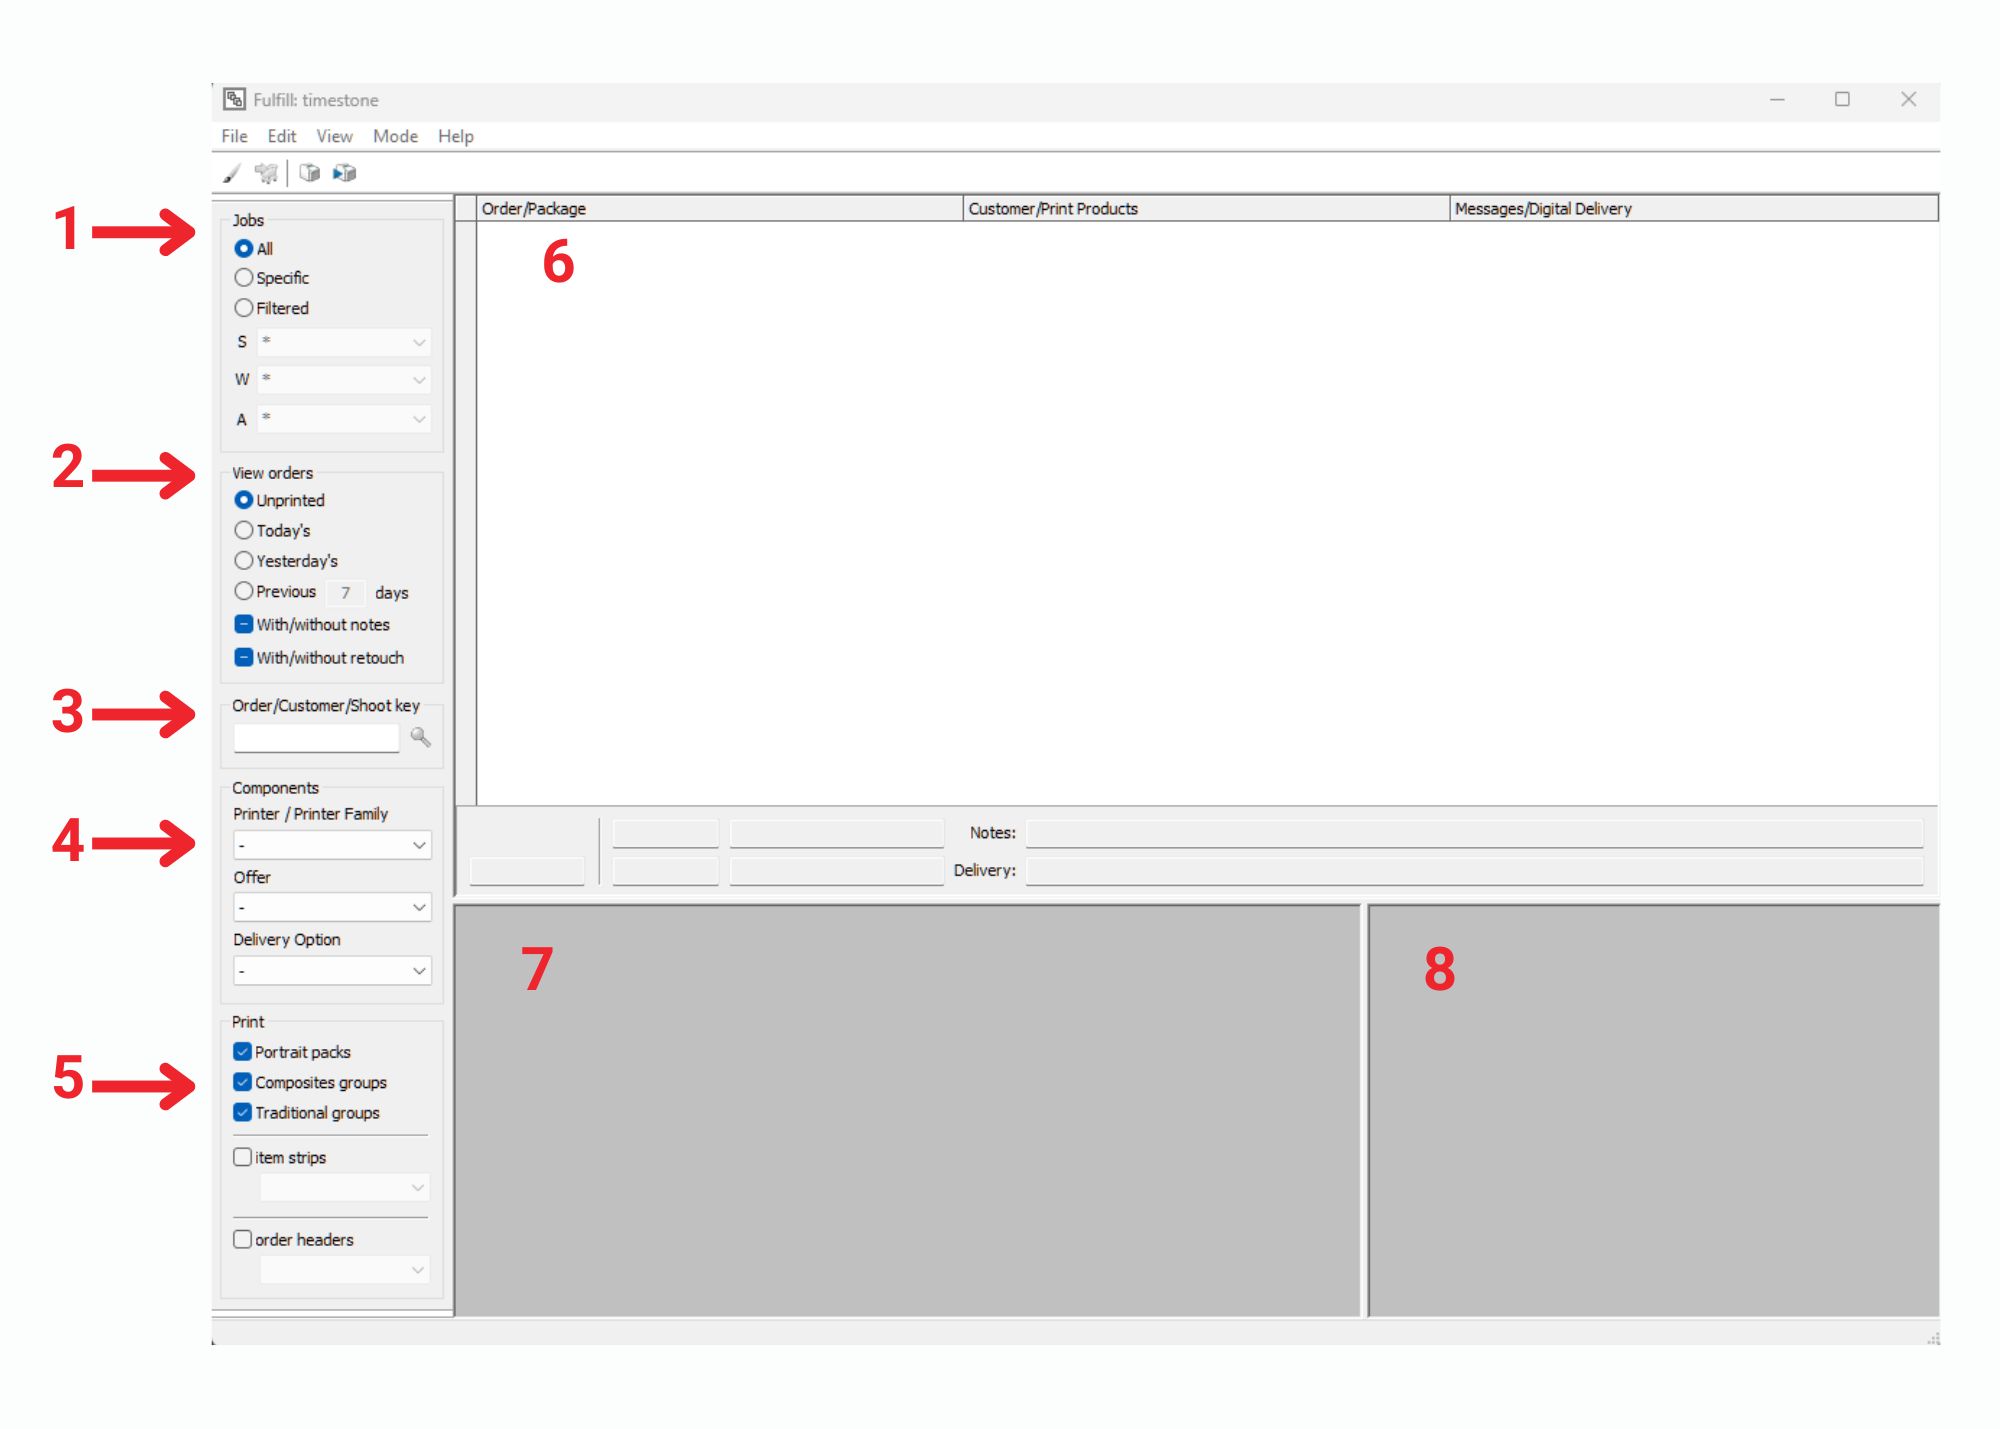The image size is (2000, 1429).
Task: Click the Delivery text field
Action: click(1474, 871)
